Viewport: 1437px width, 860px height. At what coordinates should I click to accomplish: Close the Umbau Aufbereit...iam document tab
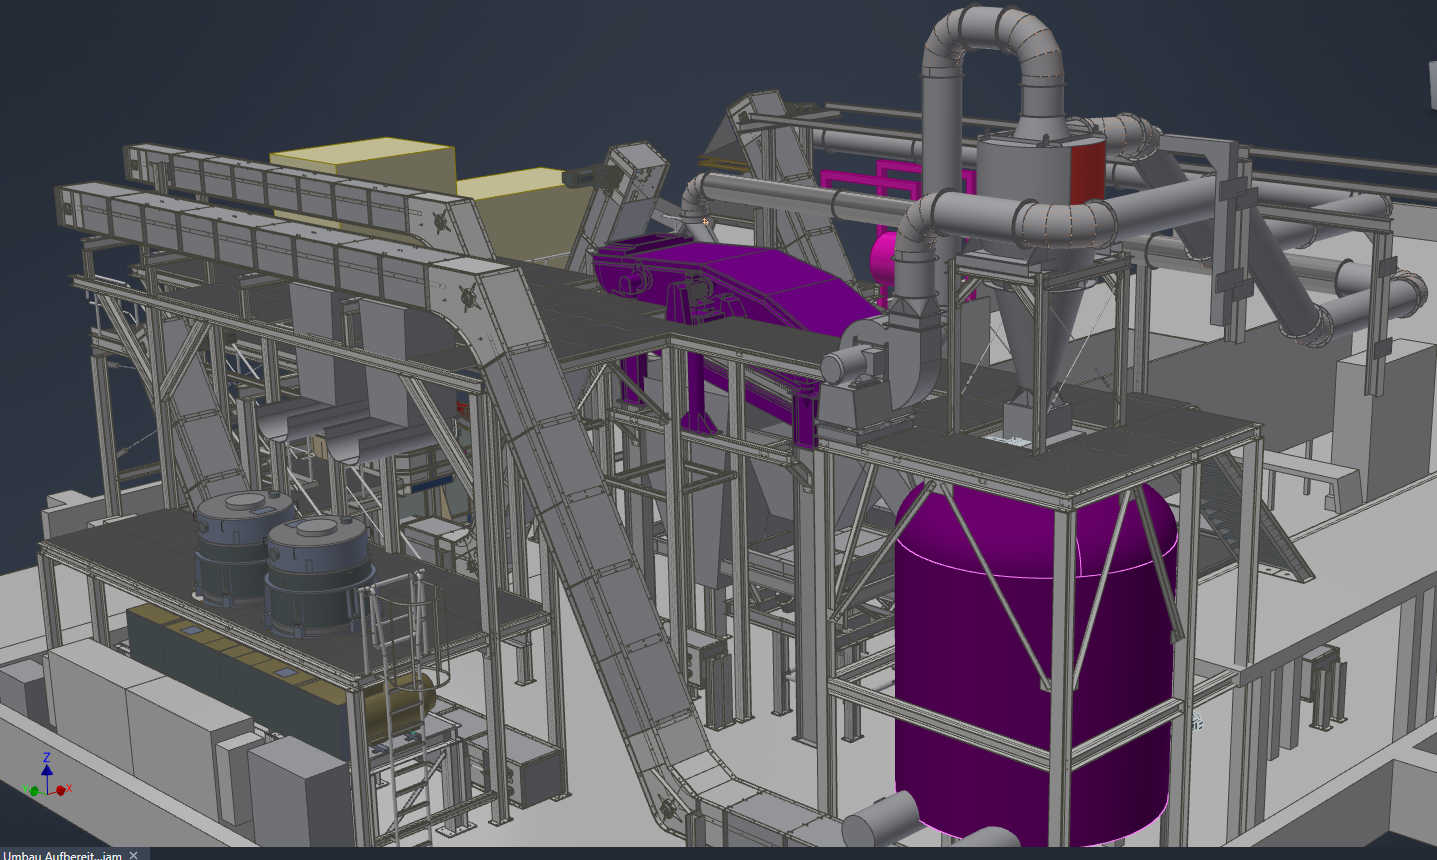point(134,855)
